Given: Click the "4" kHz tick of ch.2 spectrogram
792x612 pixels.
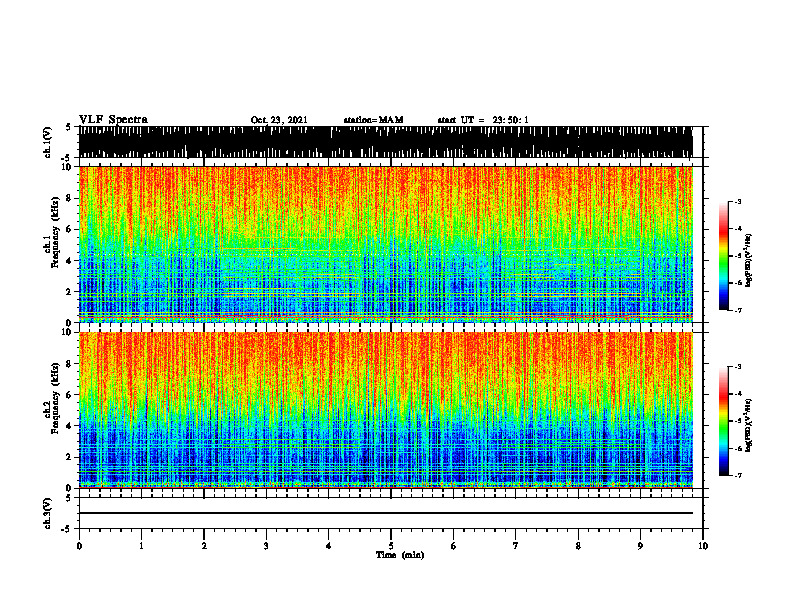Looking at the screenshot, I should (69, 426).
